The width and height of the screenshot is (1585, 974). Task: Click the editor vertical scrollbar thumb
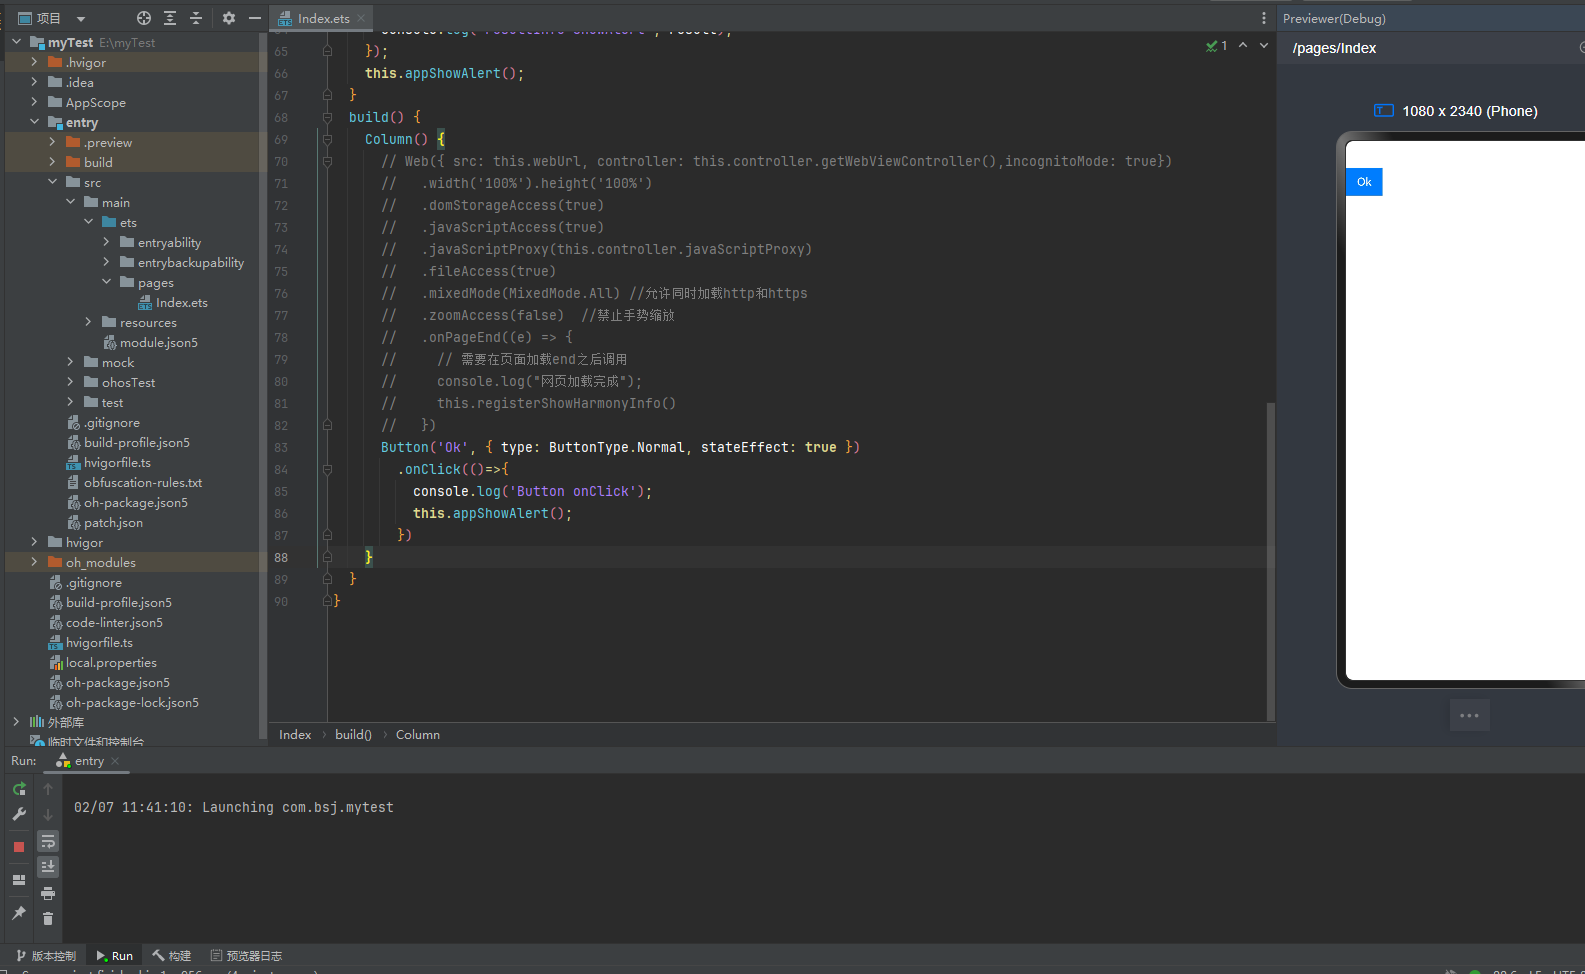pyautogui.click(x=1271, y=560)
